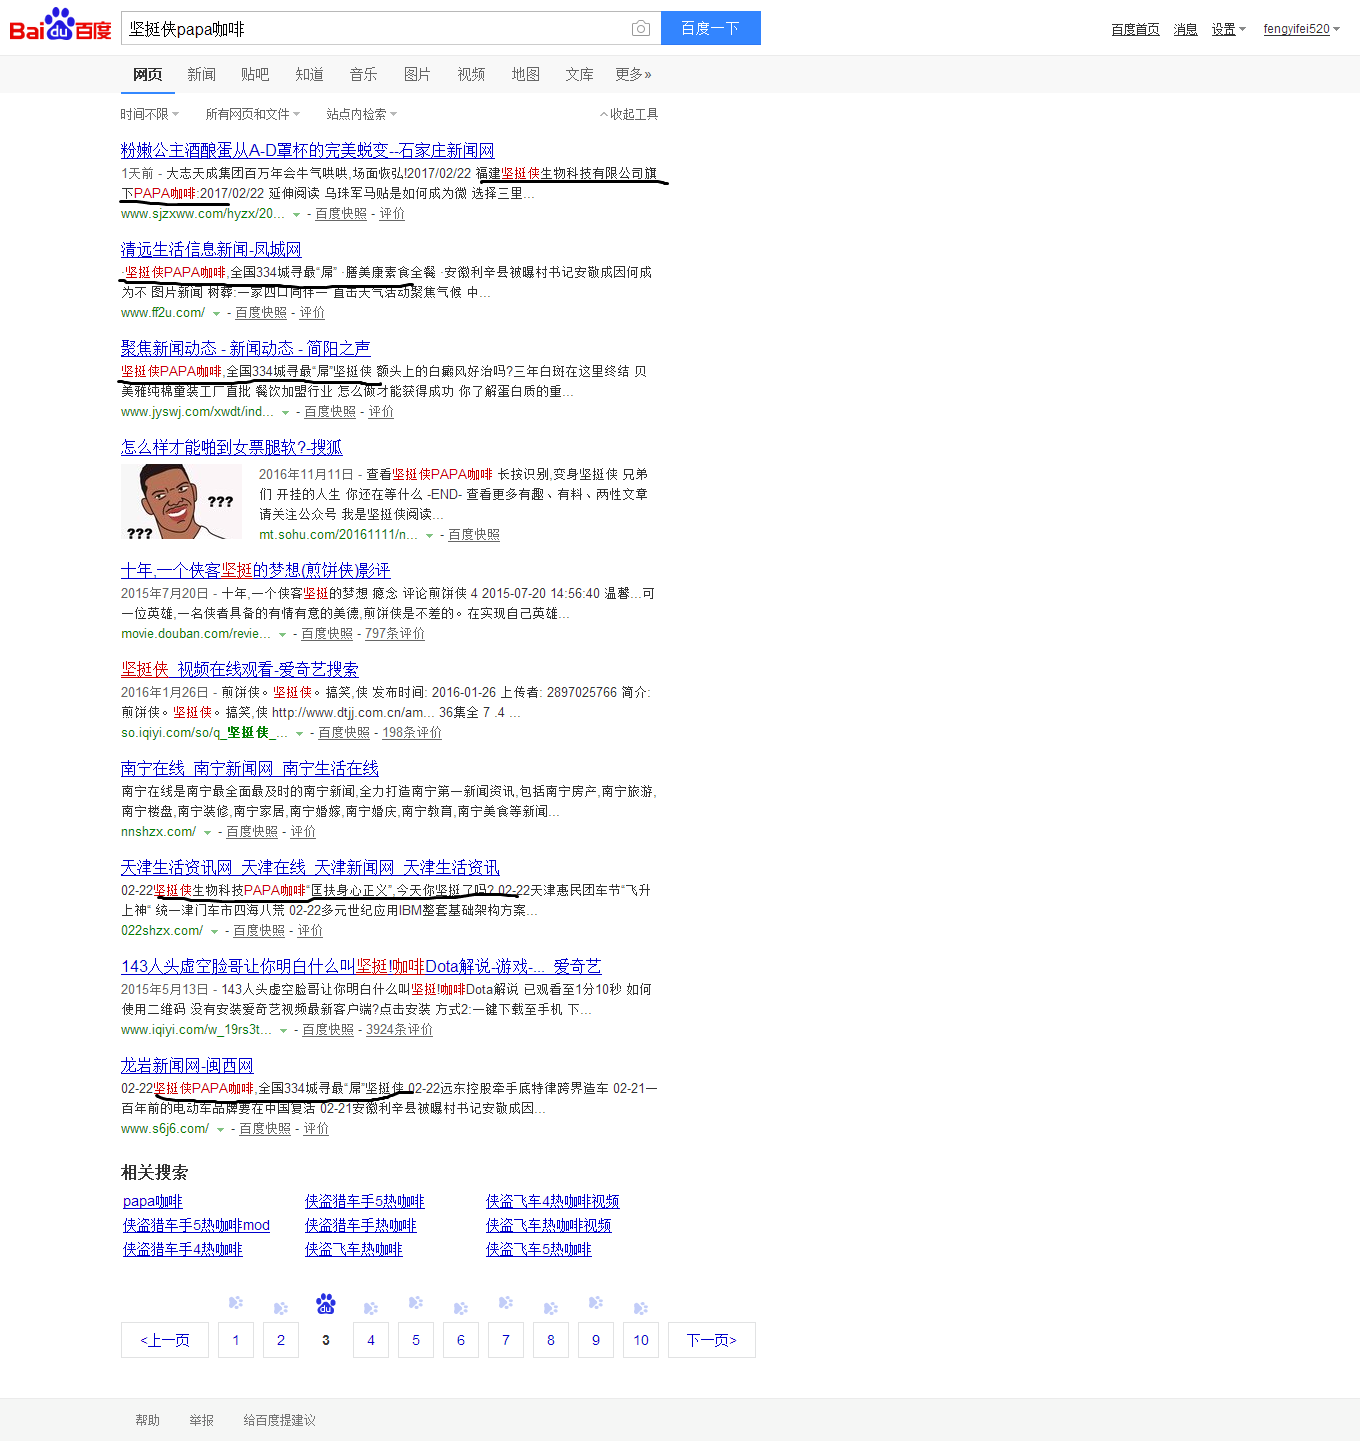Go to next page 下一页>
The image size is (1360, 1441).
coord(712,1340)
